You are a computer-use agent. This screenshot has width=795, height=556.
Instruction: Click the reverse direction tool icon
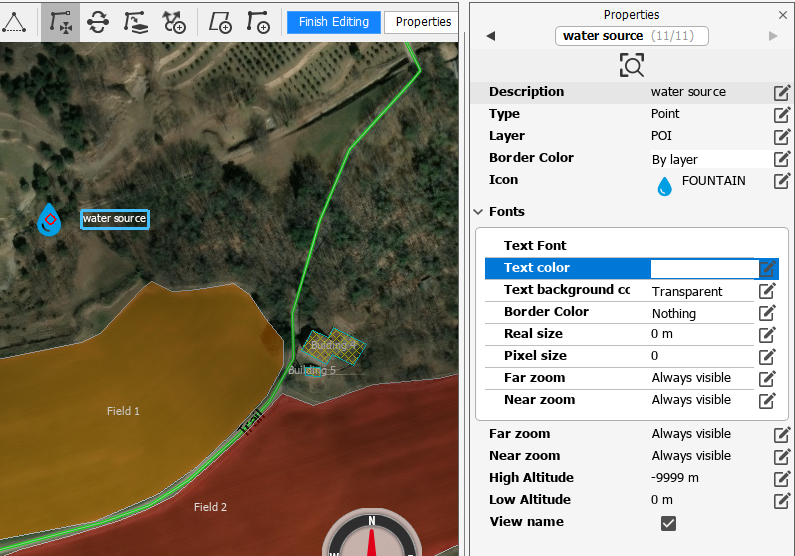[x=98, y=21]
